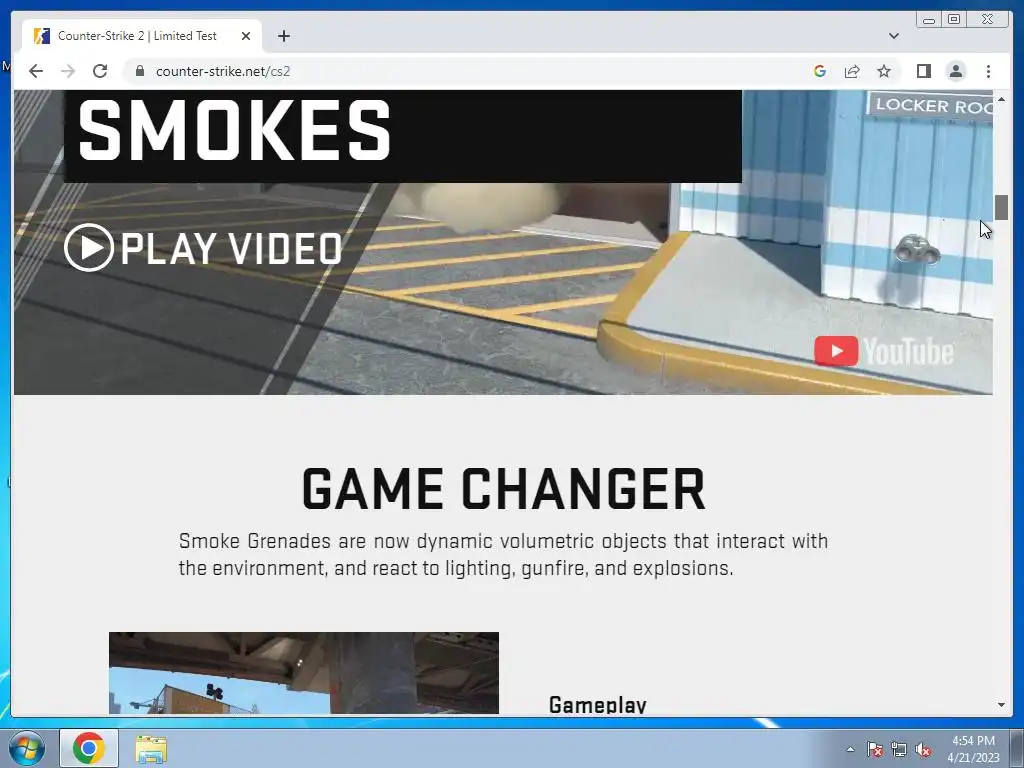The image size is (1024, 768).
Task: Open the clock showing 4:54 PM
Action: [x=973, y=749]
